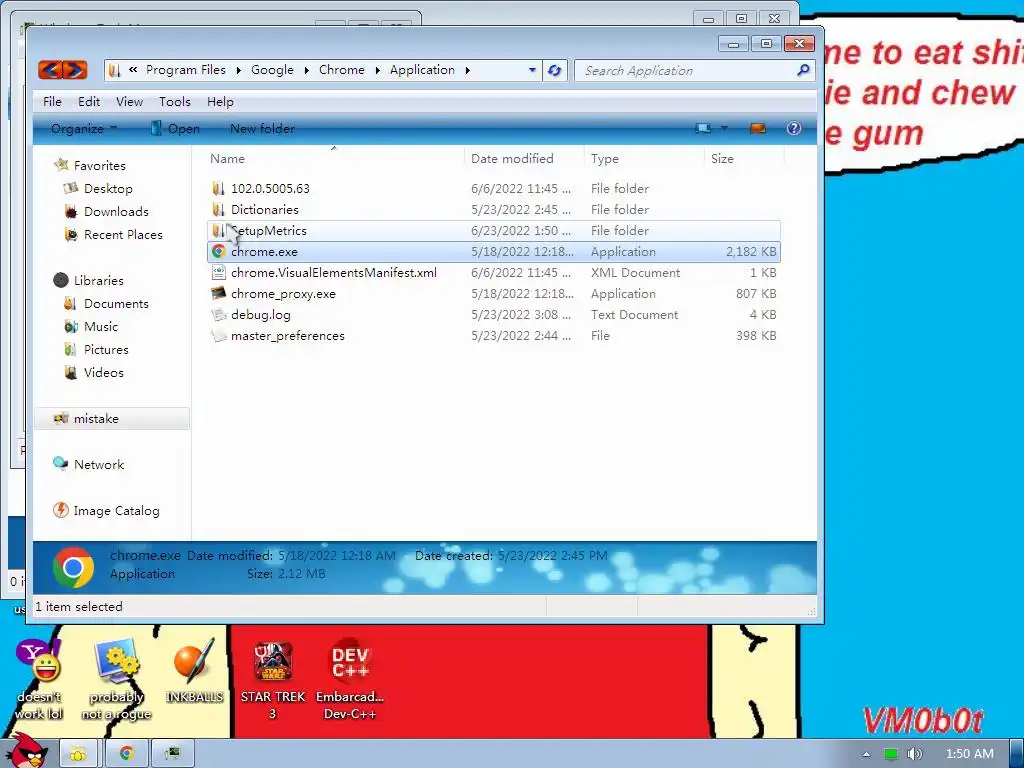Click the back navigation arrow
Screen dimensions: 1024x768
[50, 70]
